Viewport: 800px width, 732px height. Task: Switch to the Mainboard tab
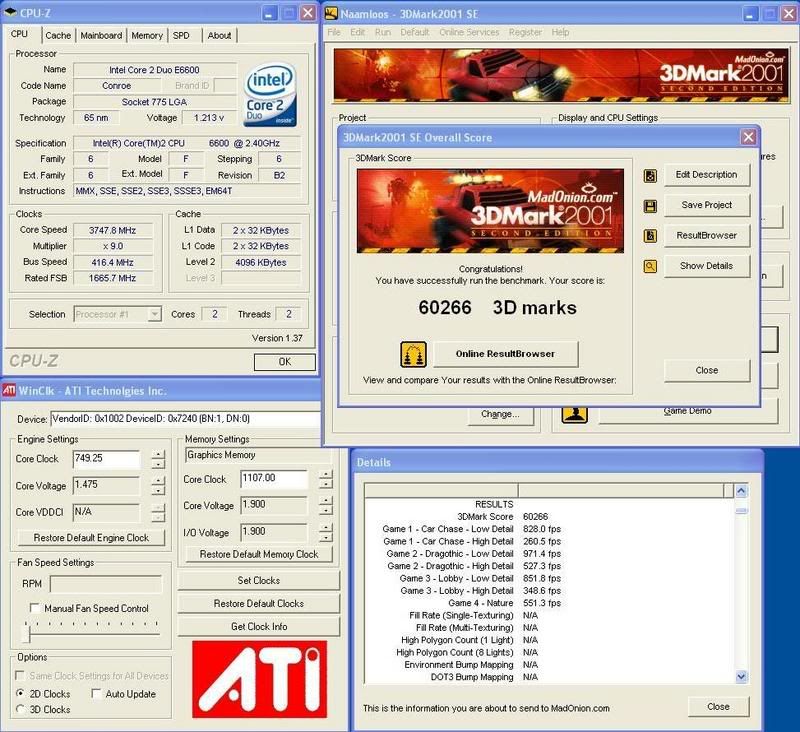point(101,36)
